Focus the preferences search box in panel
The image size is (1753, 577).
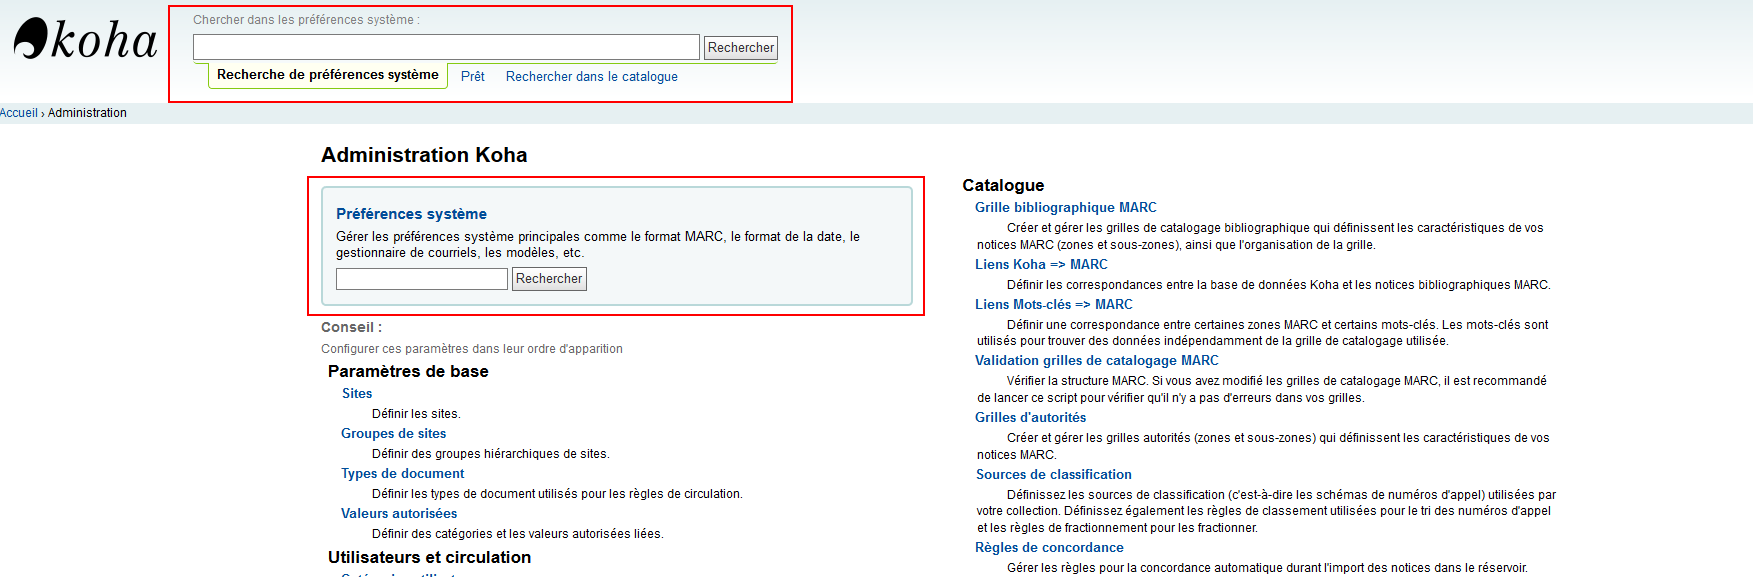point(422,279)
